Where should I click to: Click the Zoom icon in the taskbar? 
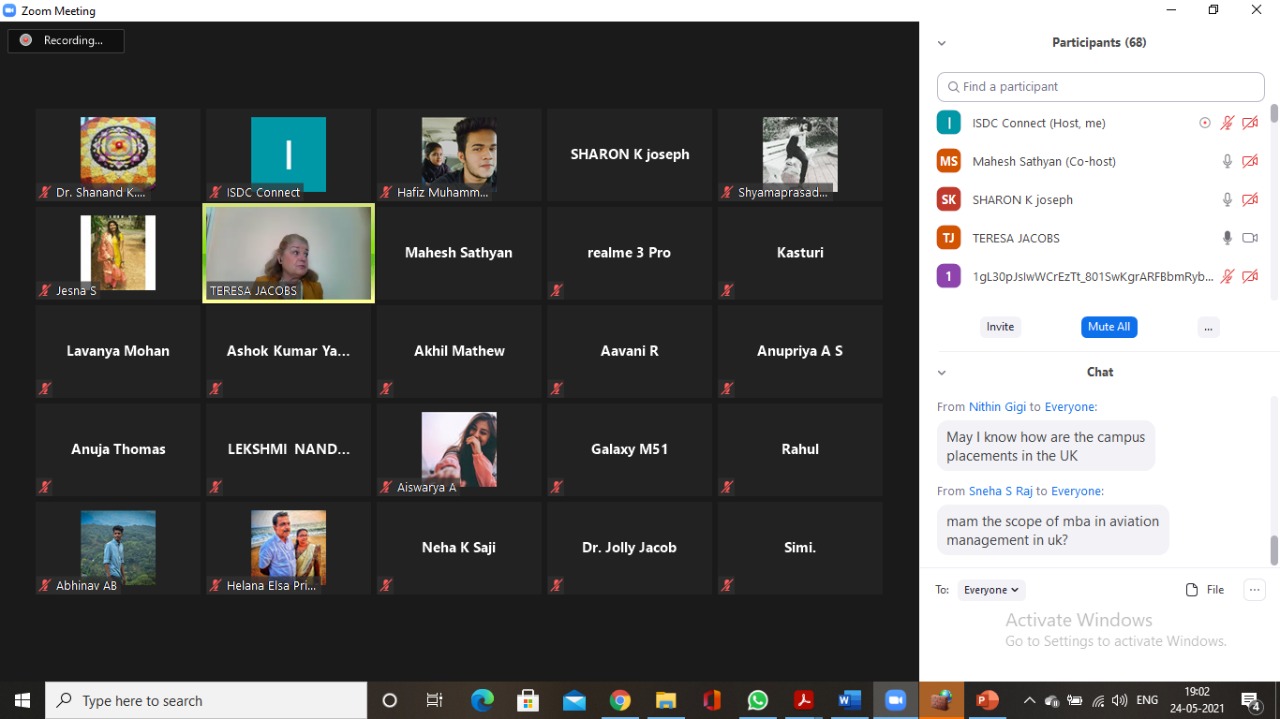pos(895,700)
